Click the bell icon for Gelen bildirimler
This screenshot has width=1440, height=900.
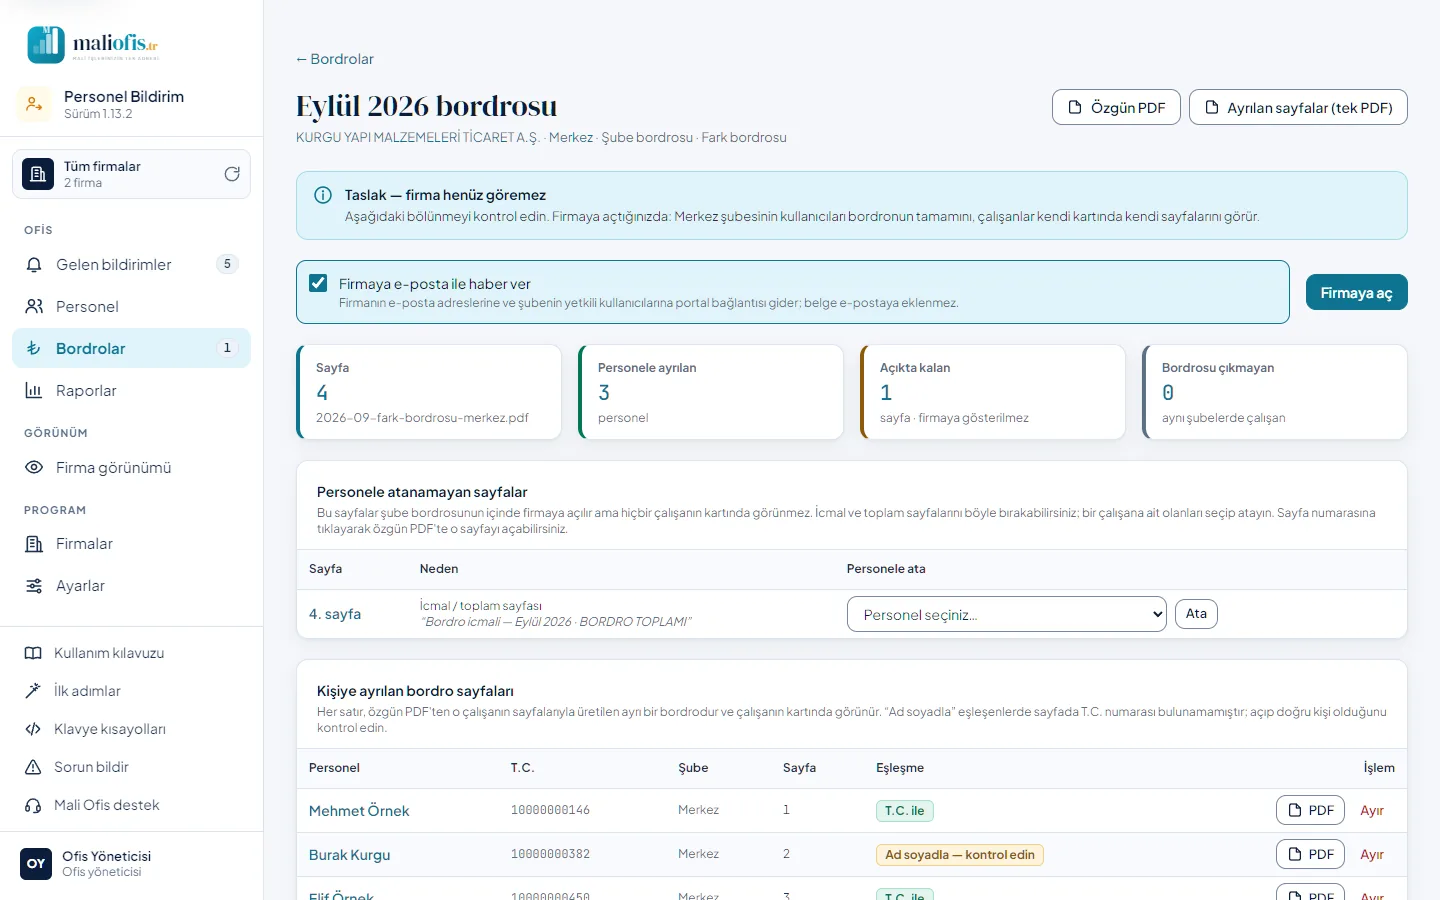pos(34,265)
